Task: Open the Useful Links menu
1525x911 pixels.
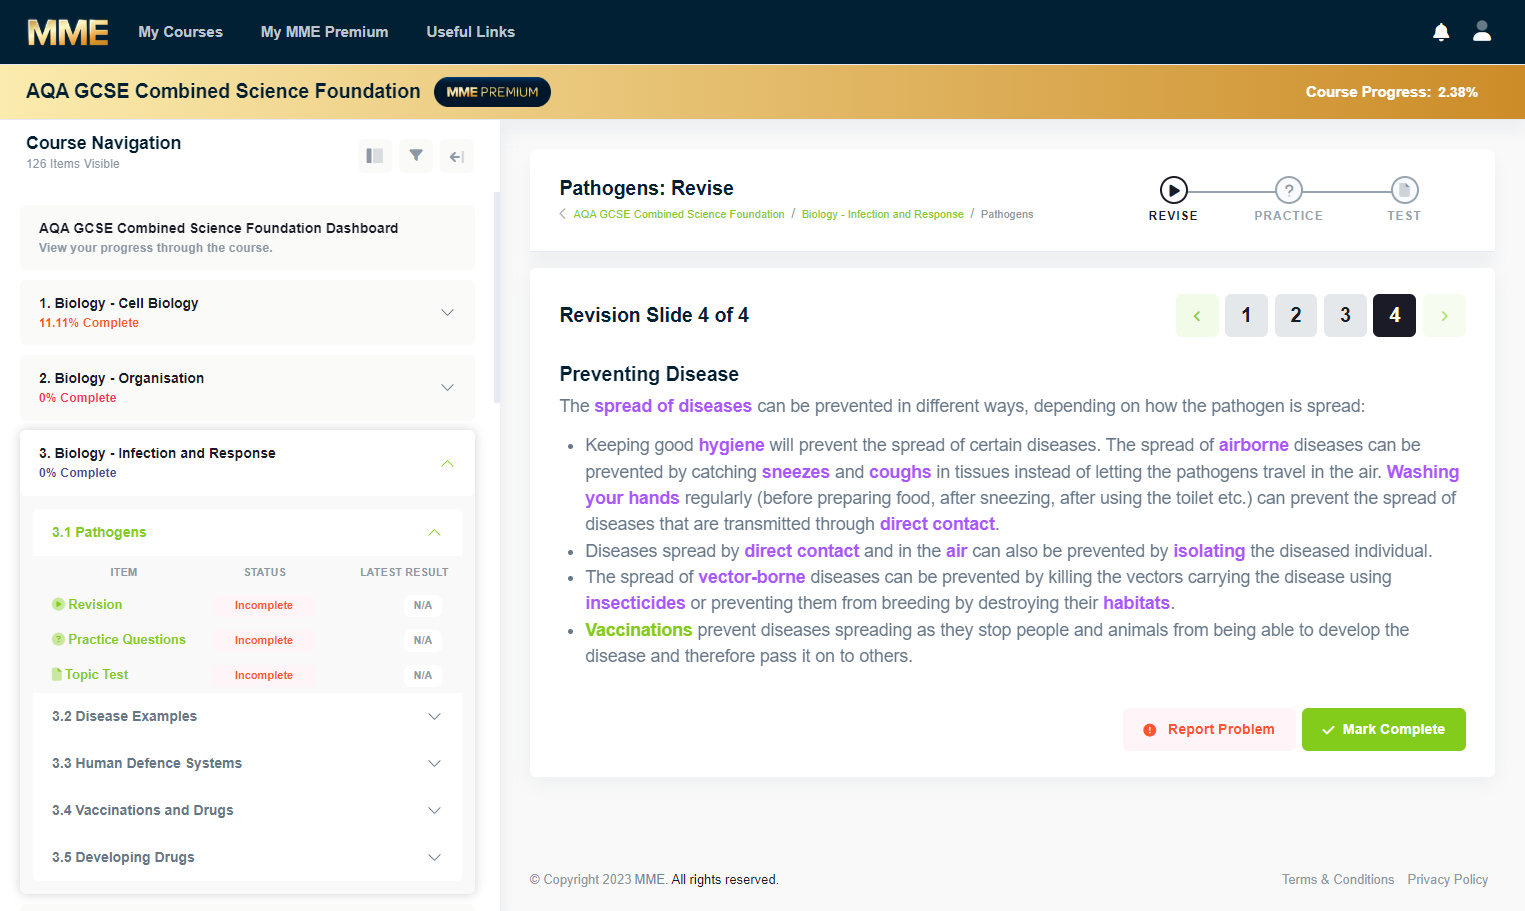Action: coord(470,32)
